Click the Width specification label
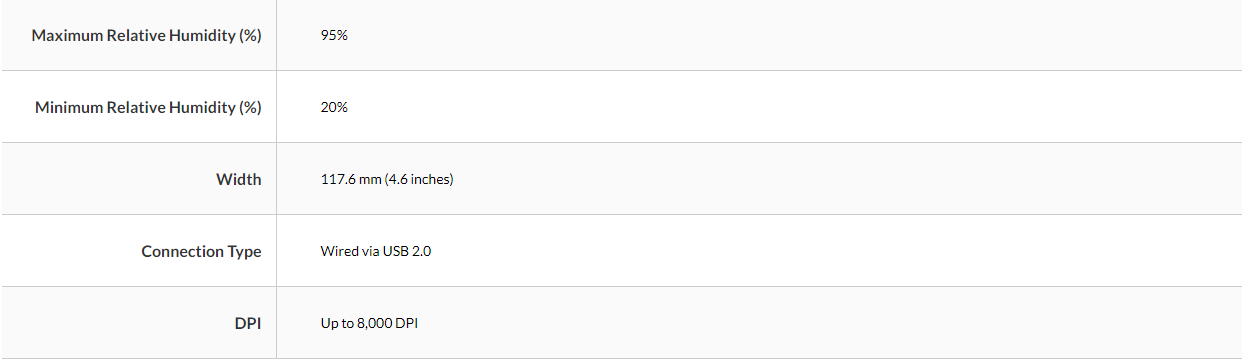This screenshot has height=360, width=1243. coord(239,179)
